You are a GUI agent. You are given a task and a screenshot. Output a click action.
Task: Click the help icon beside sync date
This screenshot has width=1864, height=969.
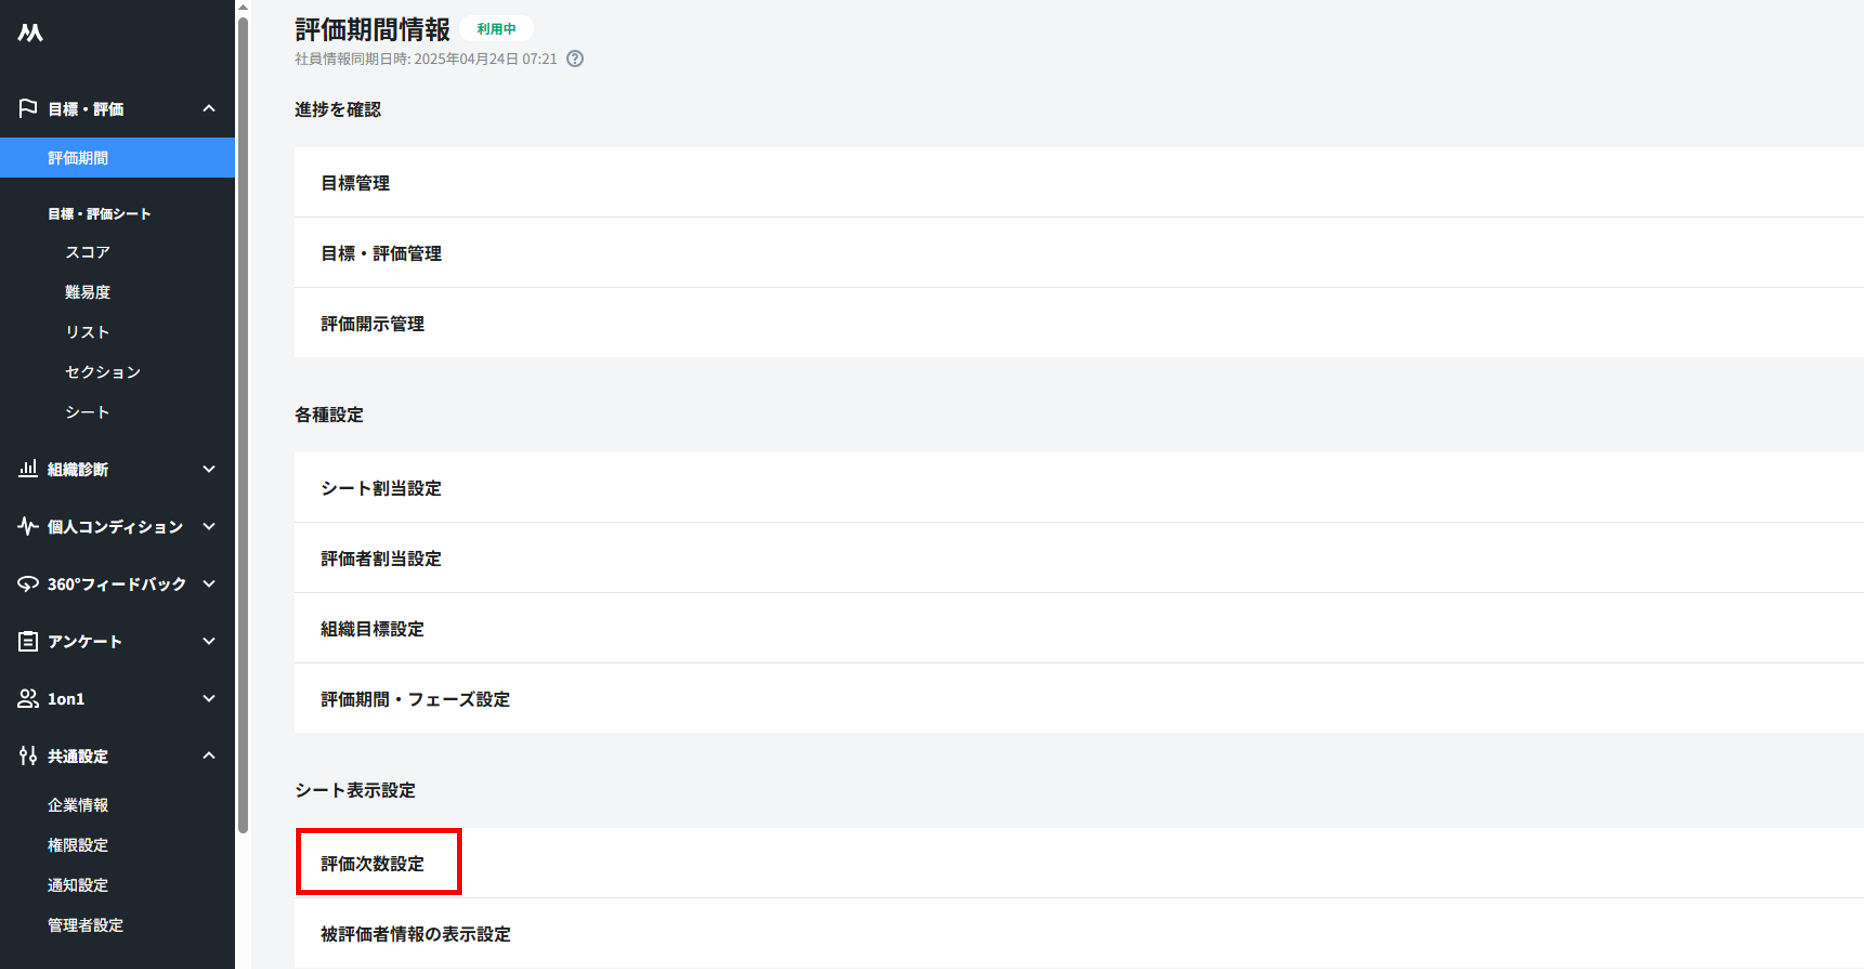pos(575,59)
